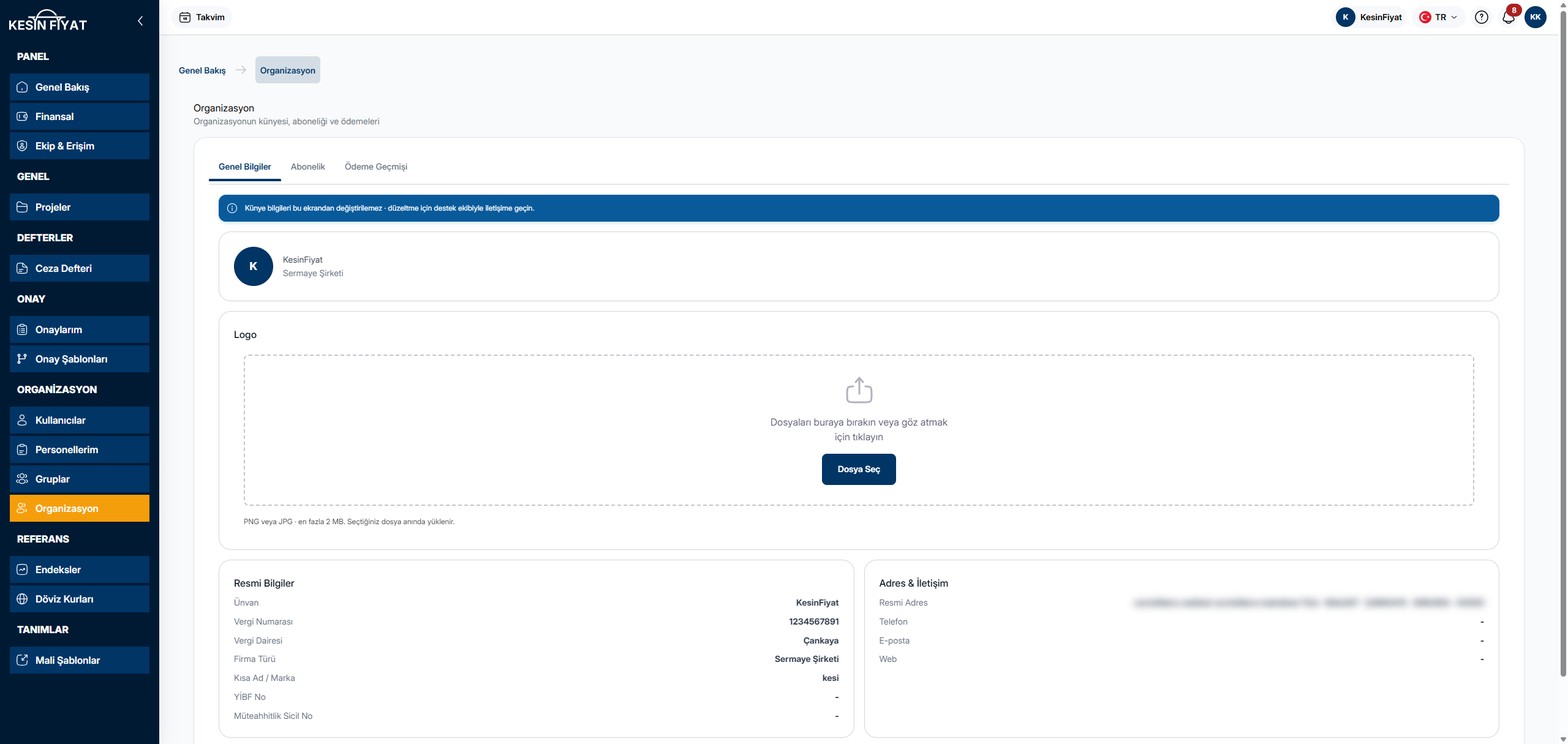The height and width of the screenshot is (744, 1568).
Task: Open the KesinFiyat organization switcher
Action: point(1369,17)
